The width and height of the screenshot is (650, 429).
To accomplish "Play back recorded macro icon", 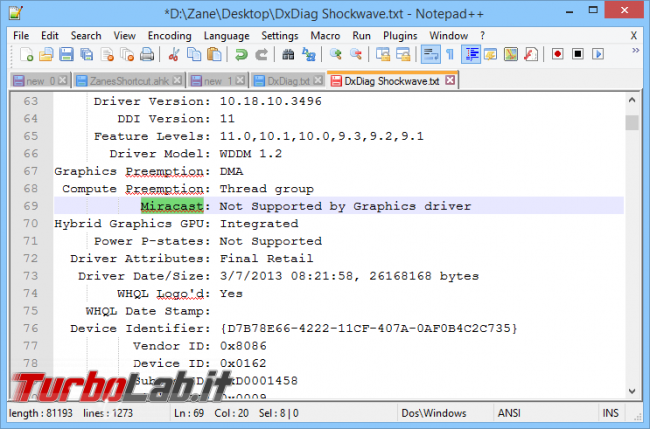I will coord(598,54).
